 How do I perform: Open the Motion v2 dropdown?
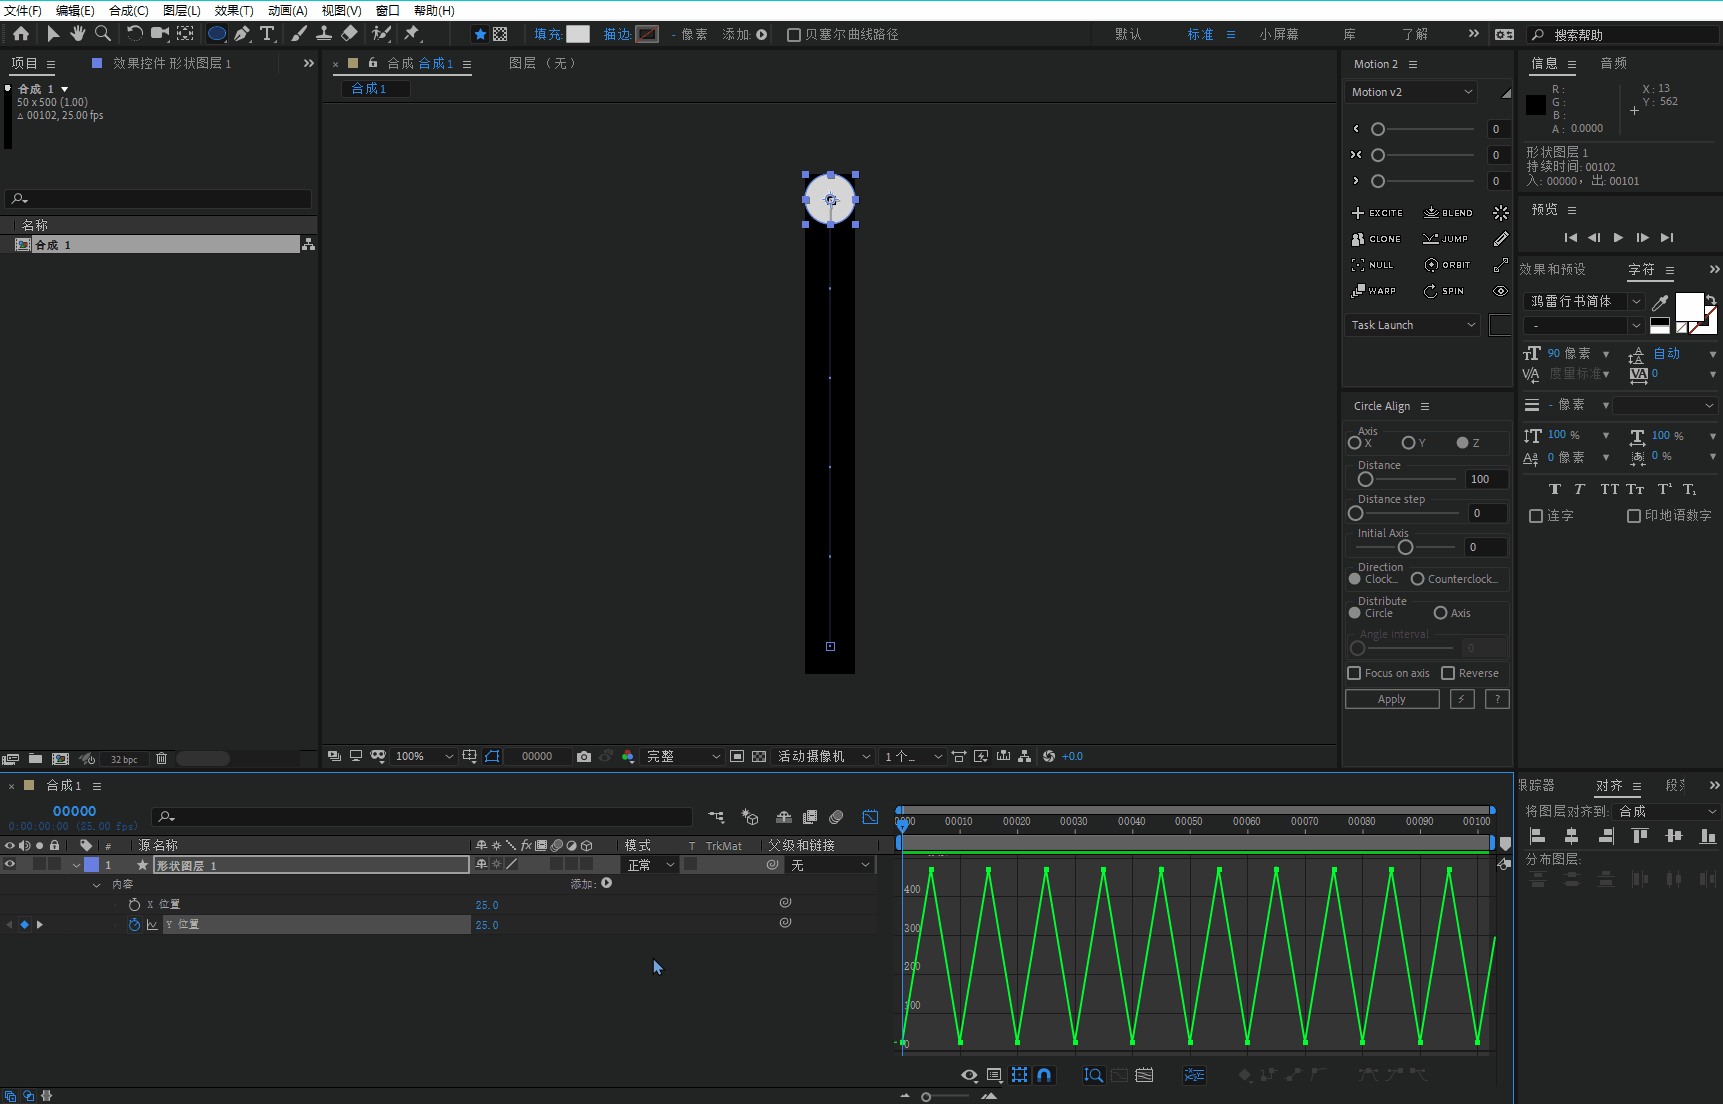click(1411, 92)
